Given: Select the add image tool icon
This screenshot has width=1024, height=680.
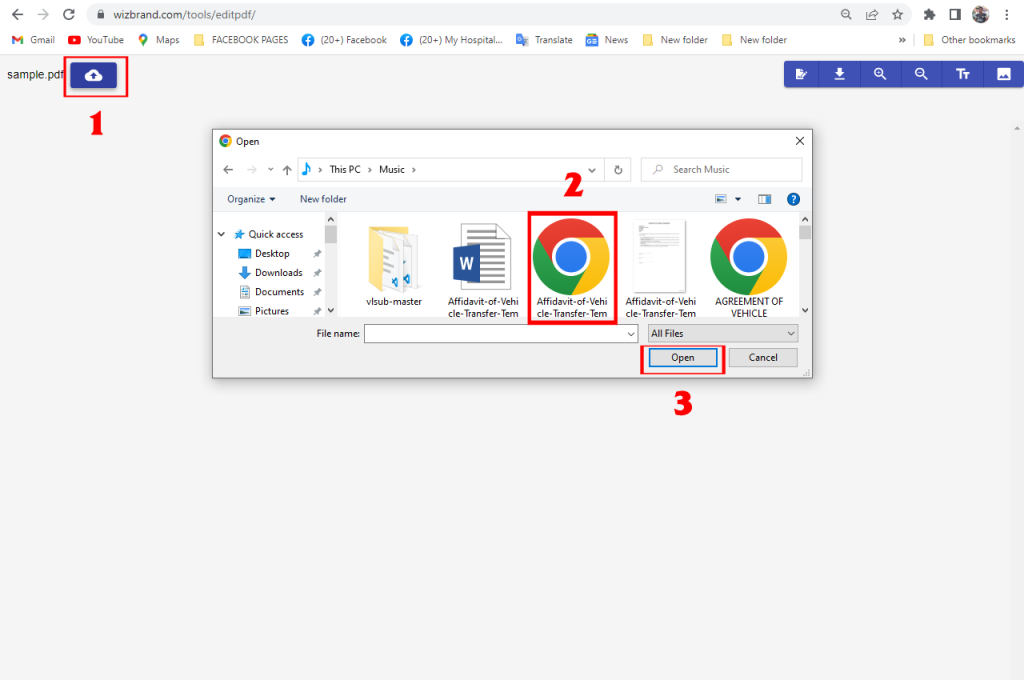Looking at the screenshot, I should click(x=1003, y=74).
